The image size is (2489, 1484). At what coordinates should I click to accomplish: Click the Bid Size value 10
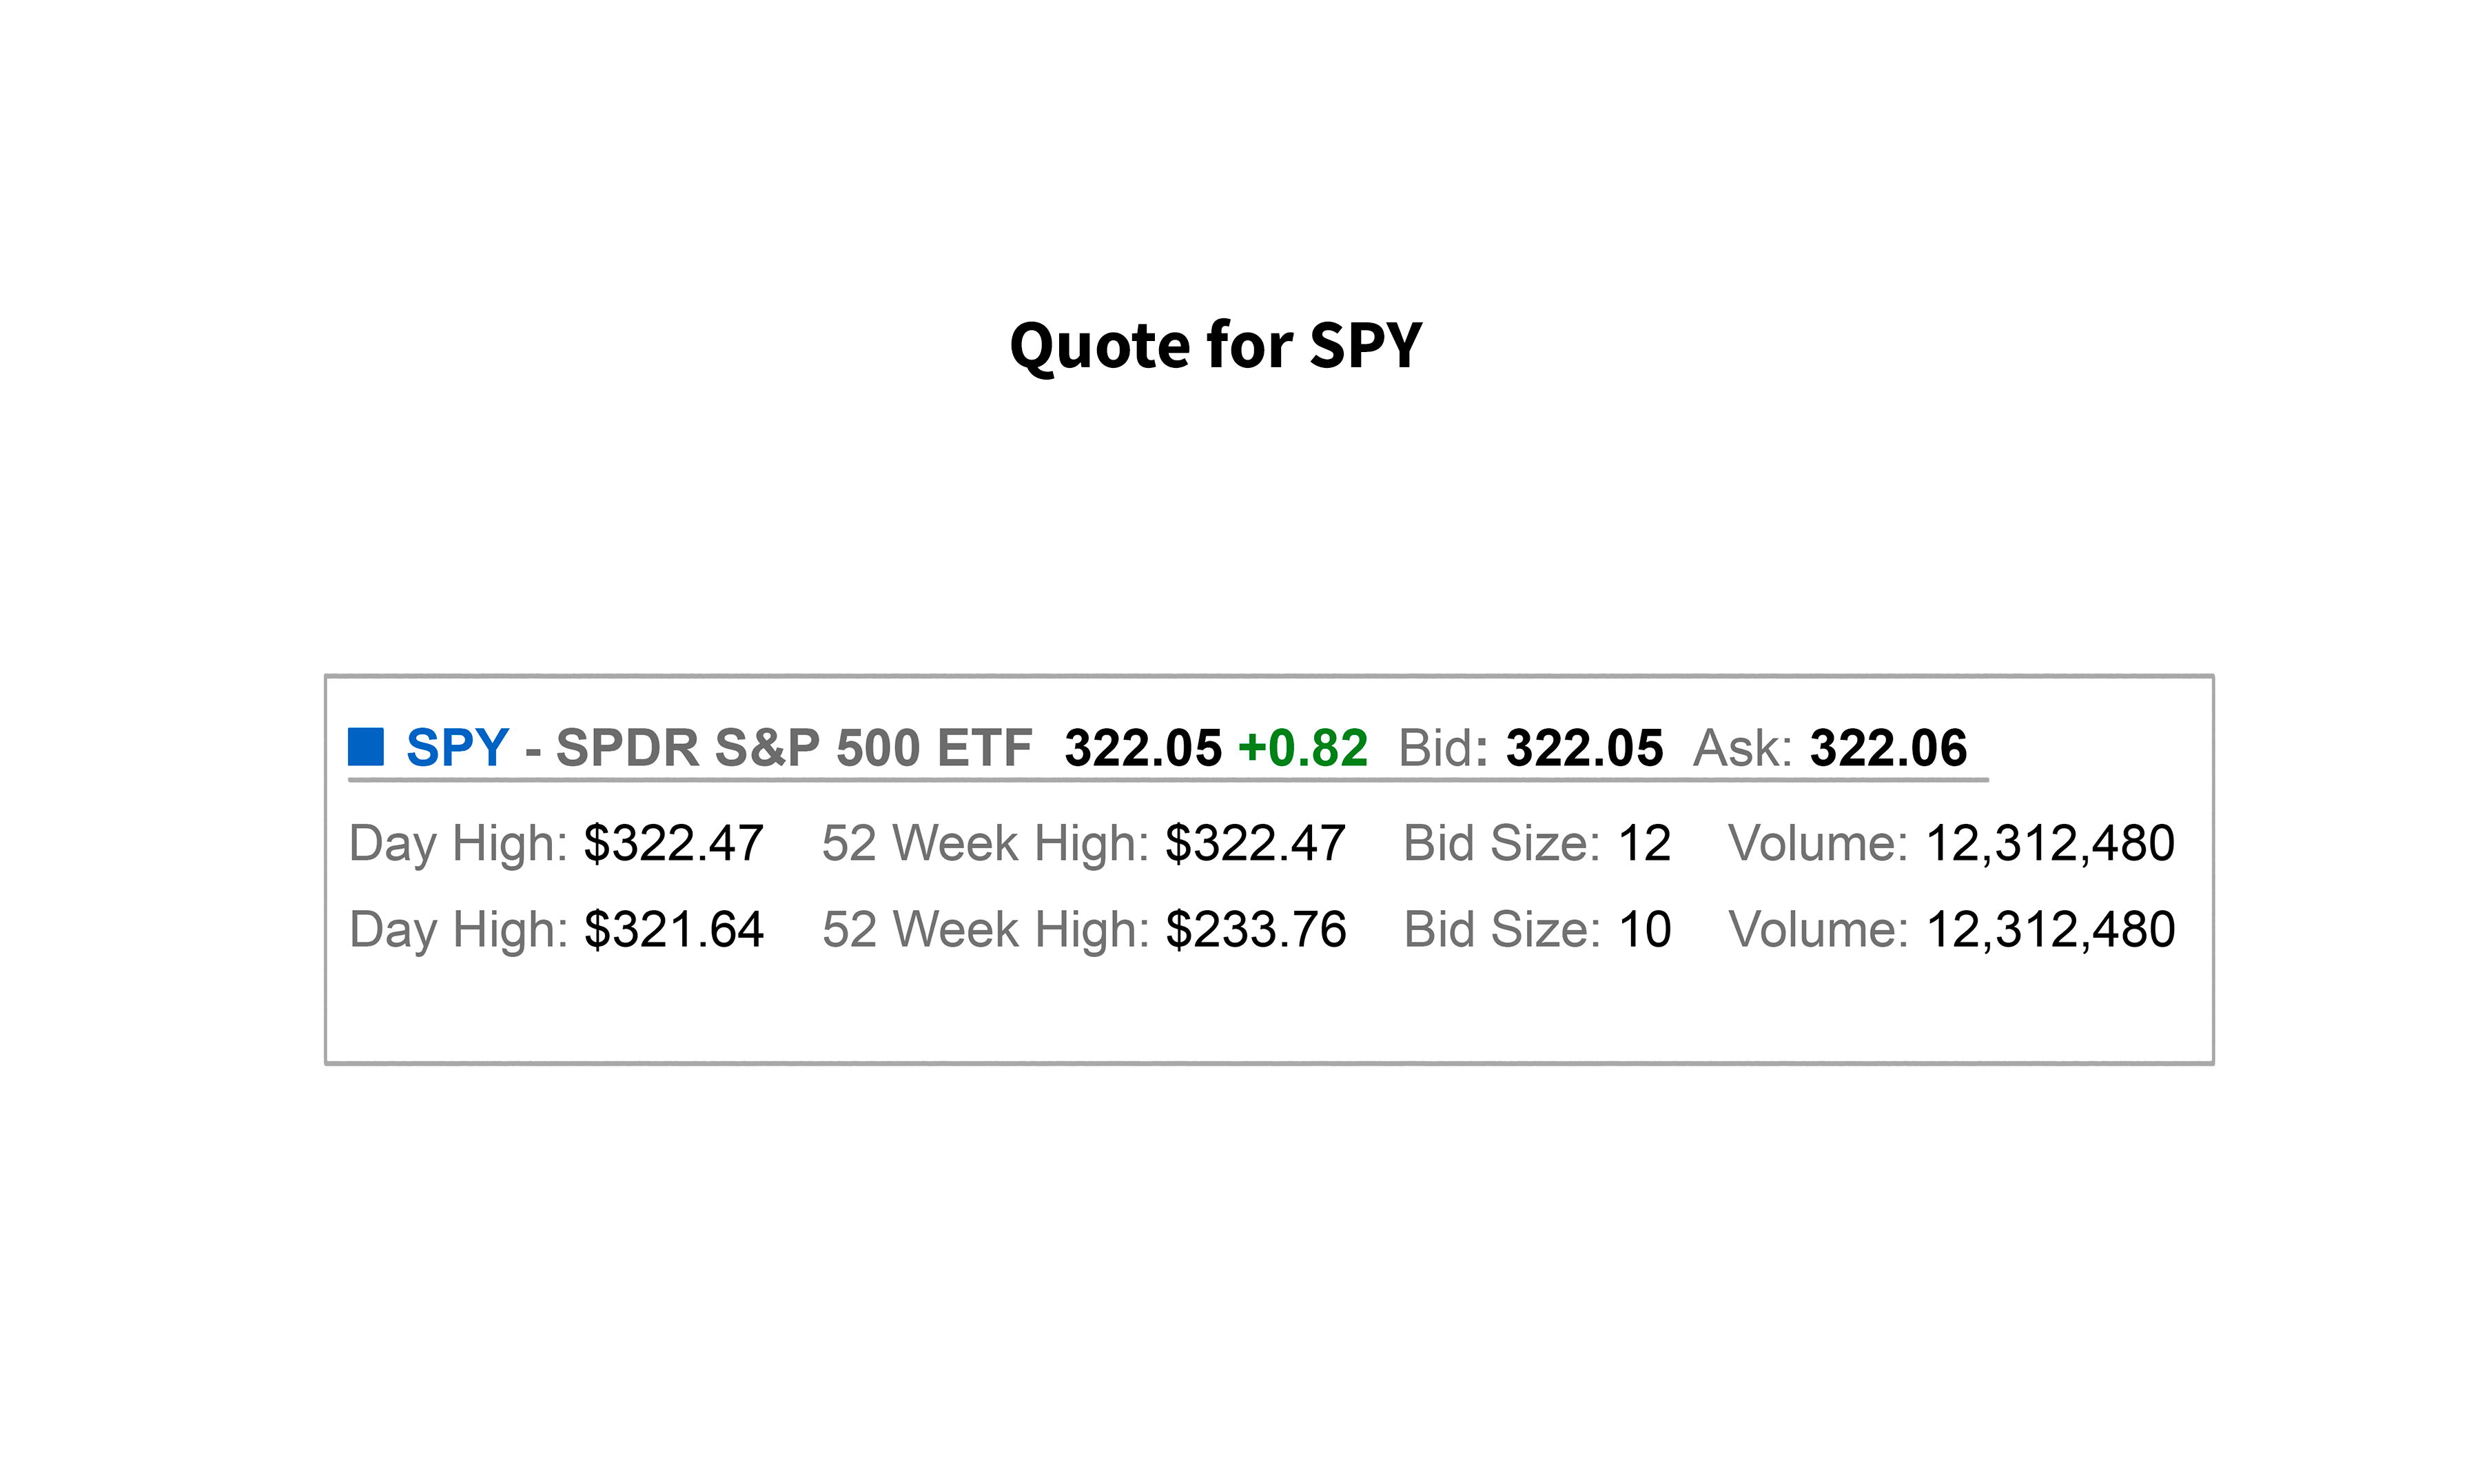(1645, 929)
